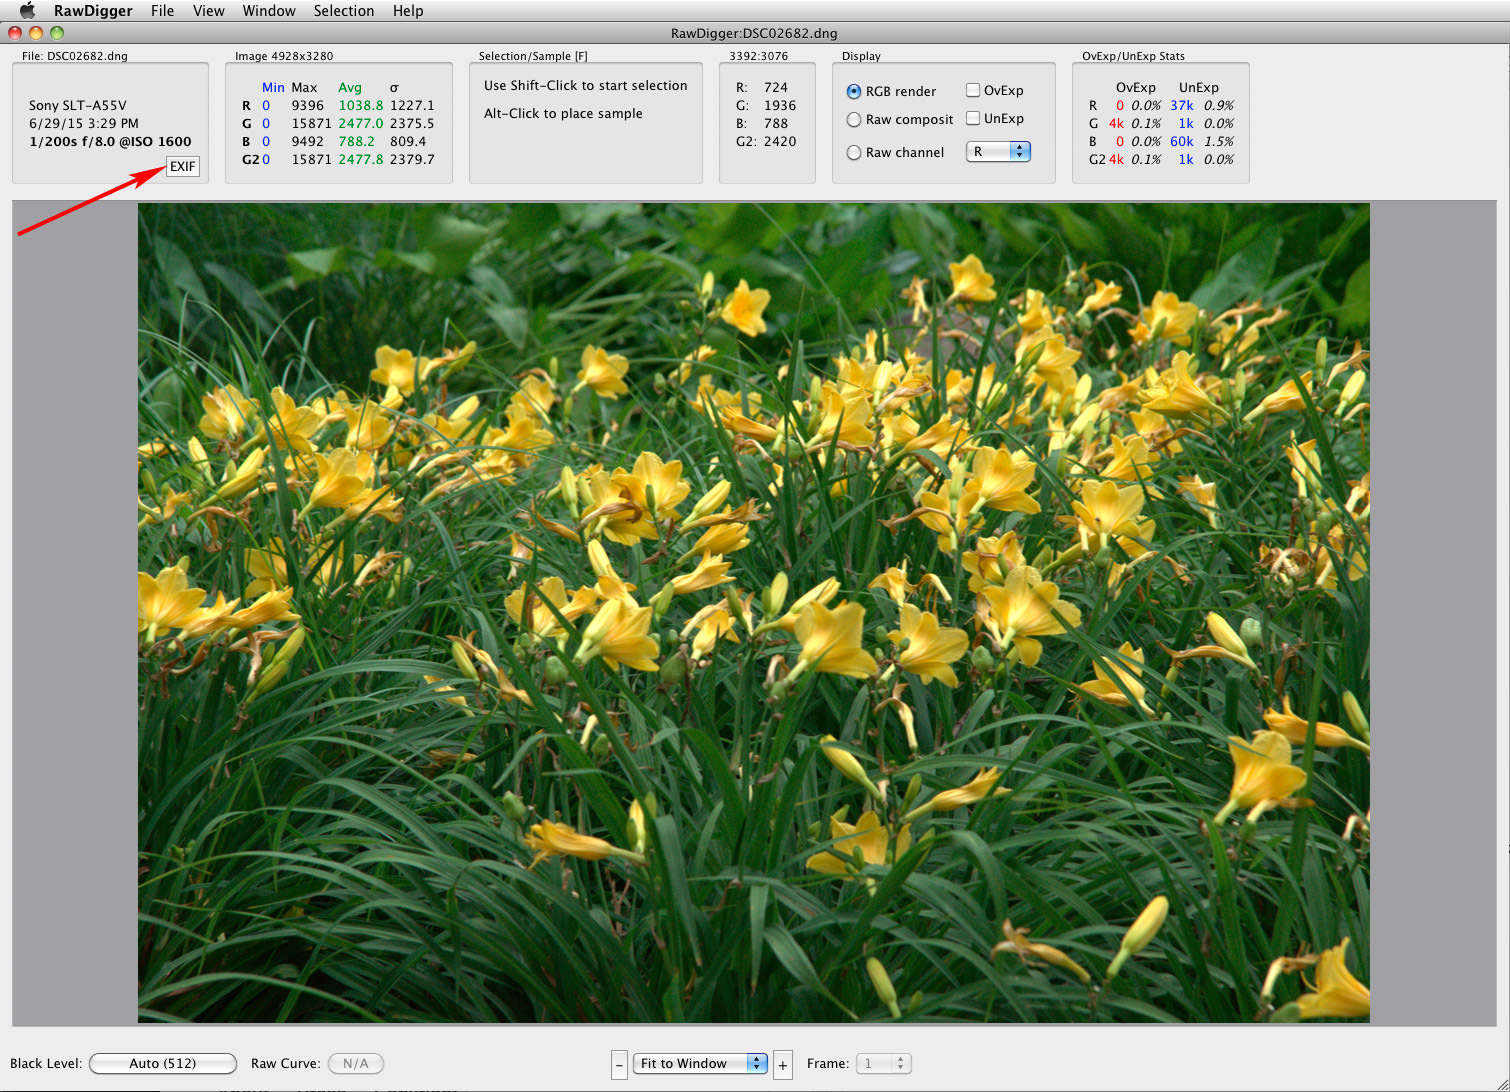Open the RawDigger application menu
This screenshot has width=1510, height=1092.
click(93, 11)
